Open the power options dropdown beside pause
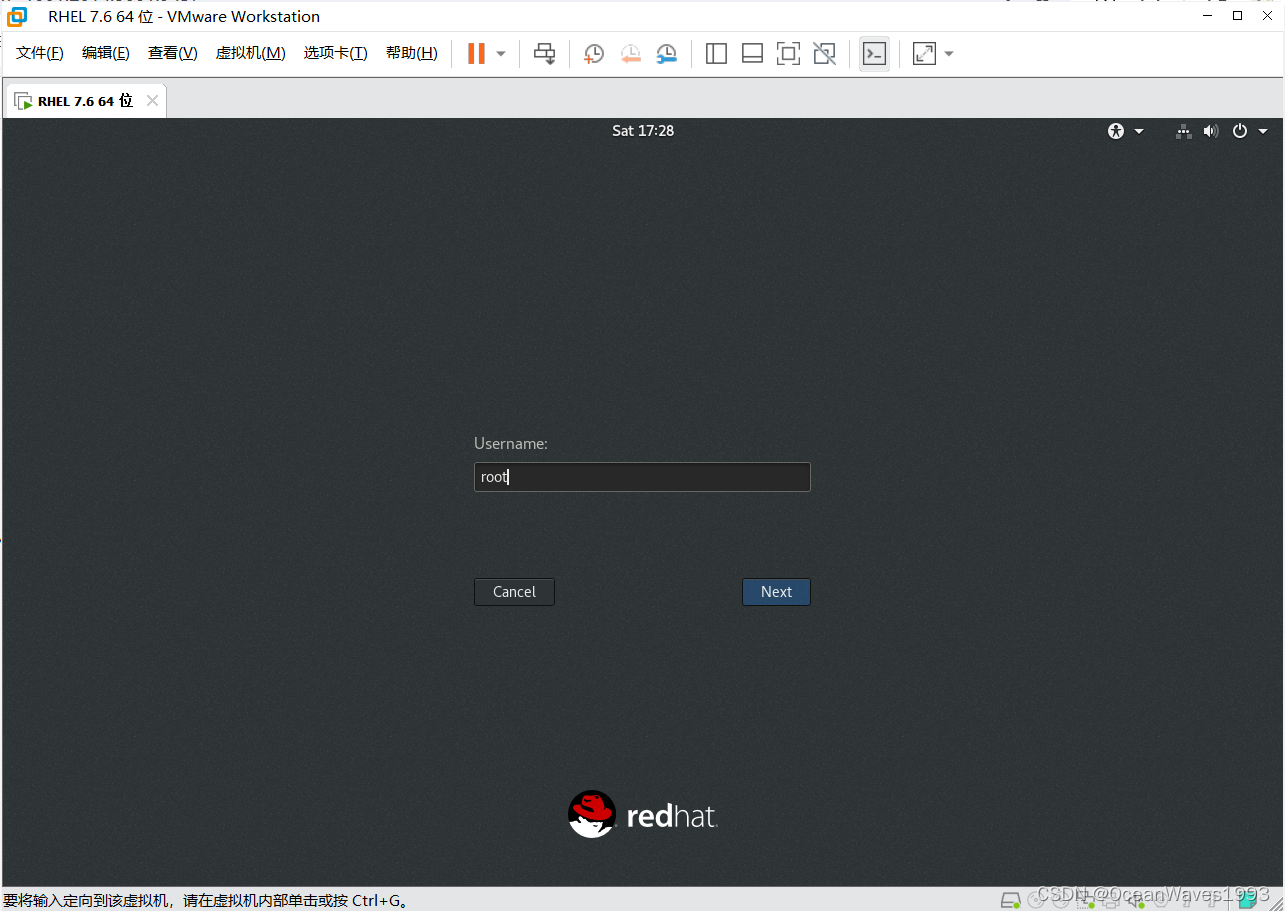Image resolution: width=1285 pixels, height=911 pixels. click(x=501, y=54)
